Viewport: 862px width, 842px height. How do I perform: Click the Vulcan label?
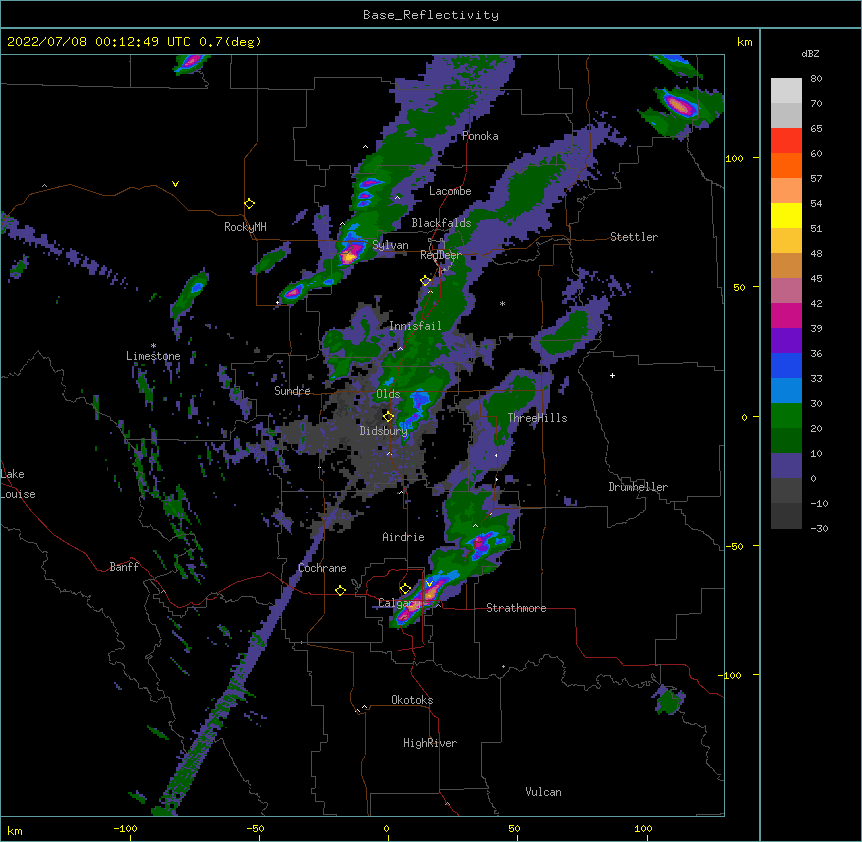point(543,792)
